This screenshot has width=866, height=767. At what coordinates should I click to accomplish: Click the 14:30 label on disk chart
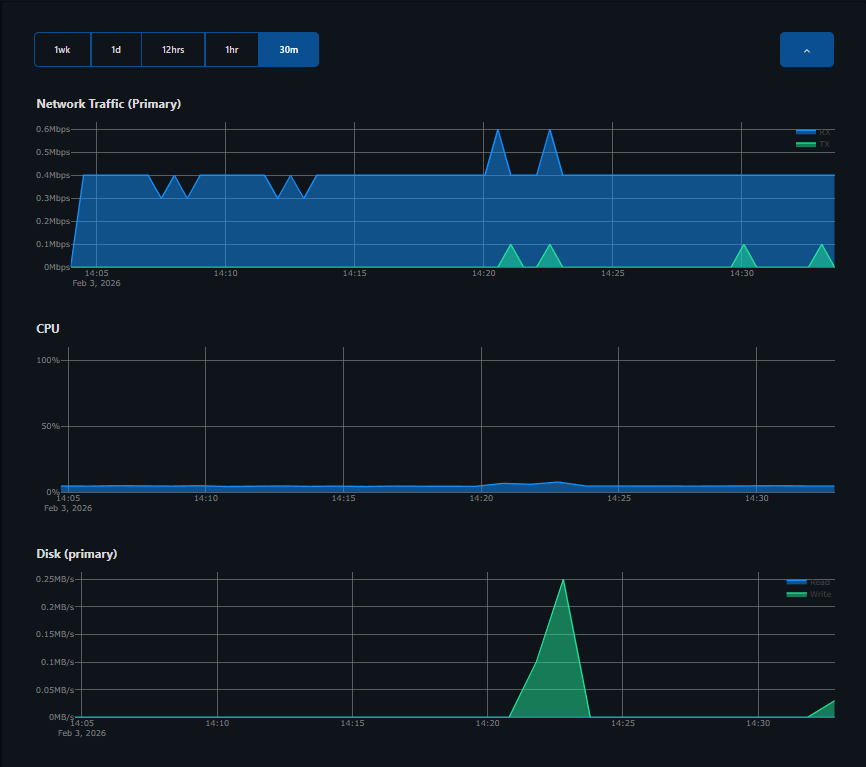coord(758,723)
